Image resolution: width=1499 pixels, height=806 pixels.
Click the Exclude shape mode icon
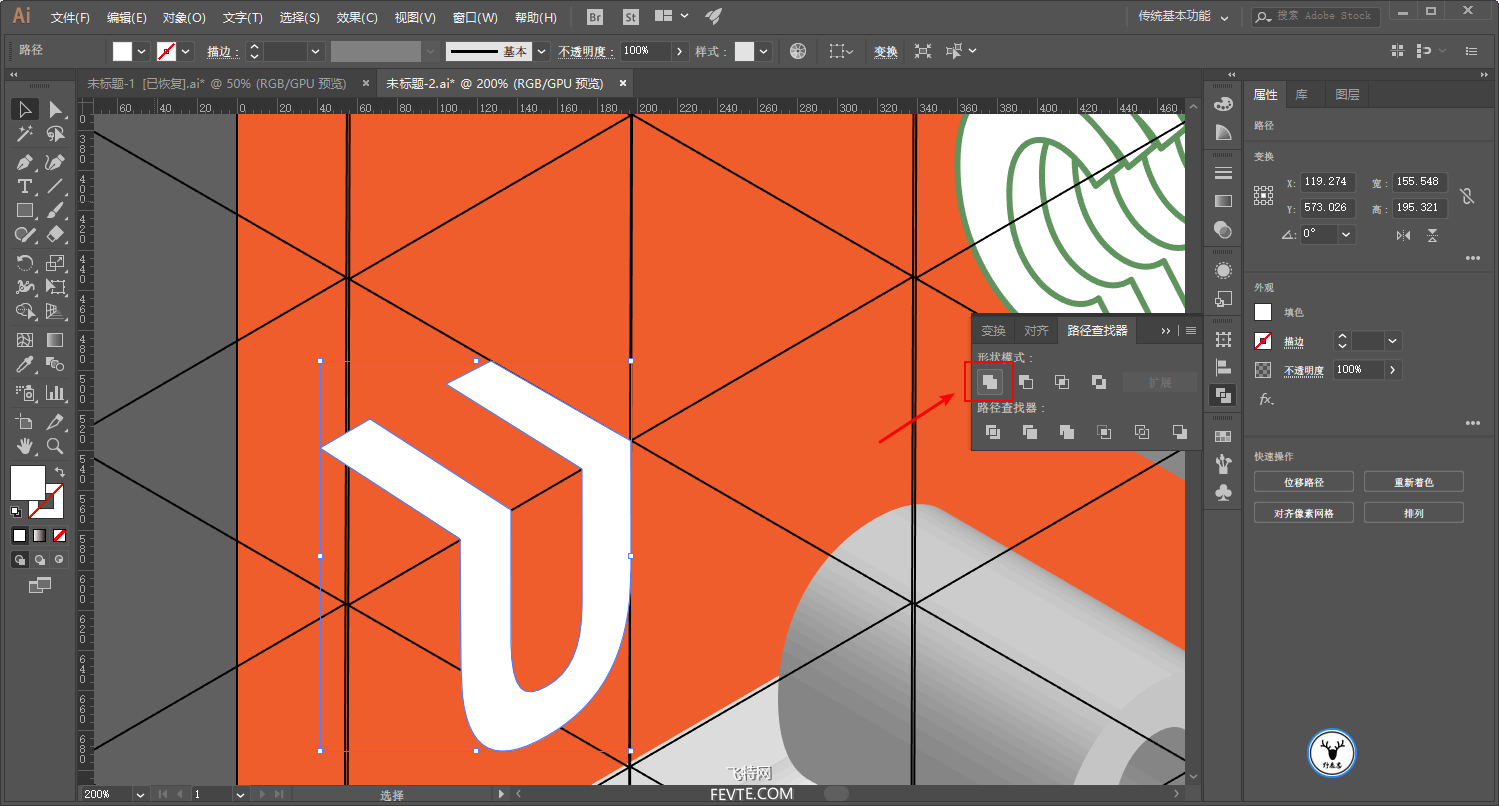1099,382
